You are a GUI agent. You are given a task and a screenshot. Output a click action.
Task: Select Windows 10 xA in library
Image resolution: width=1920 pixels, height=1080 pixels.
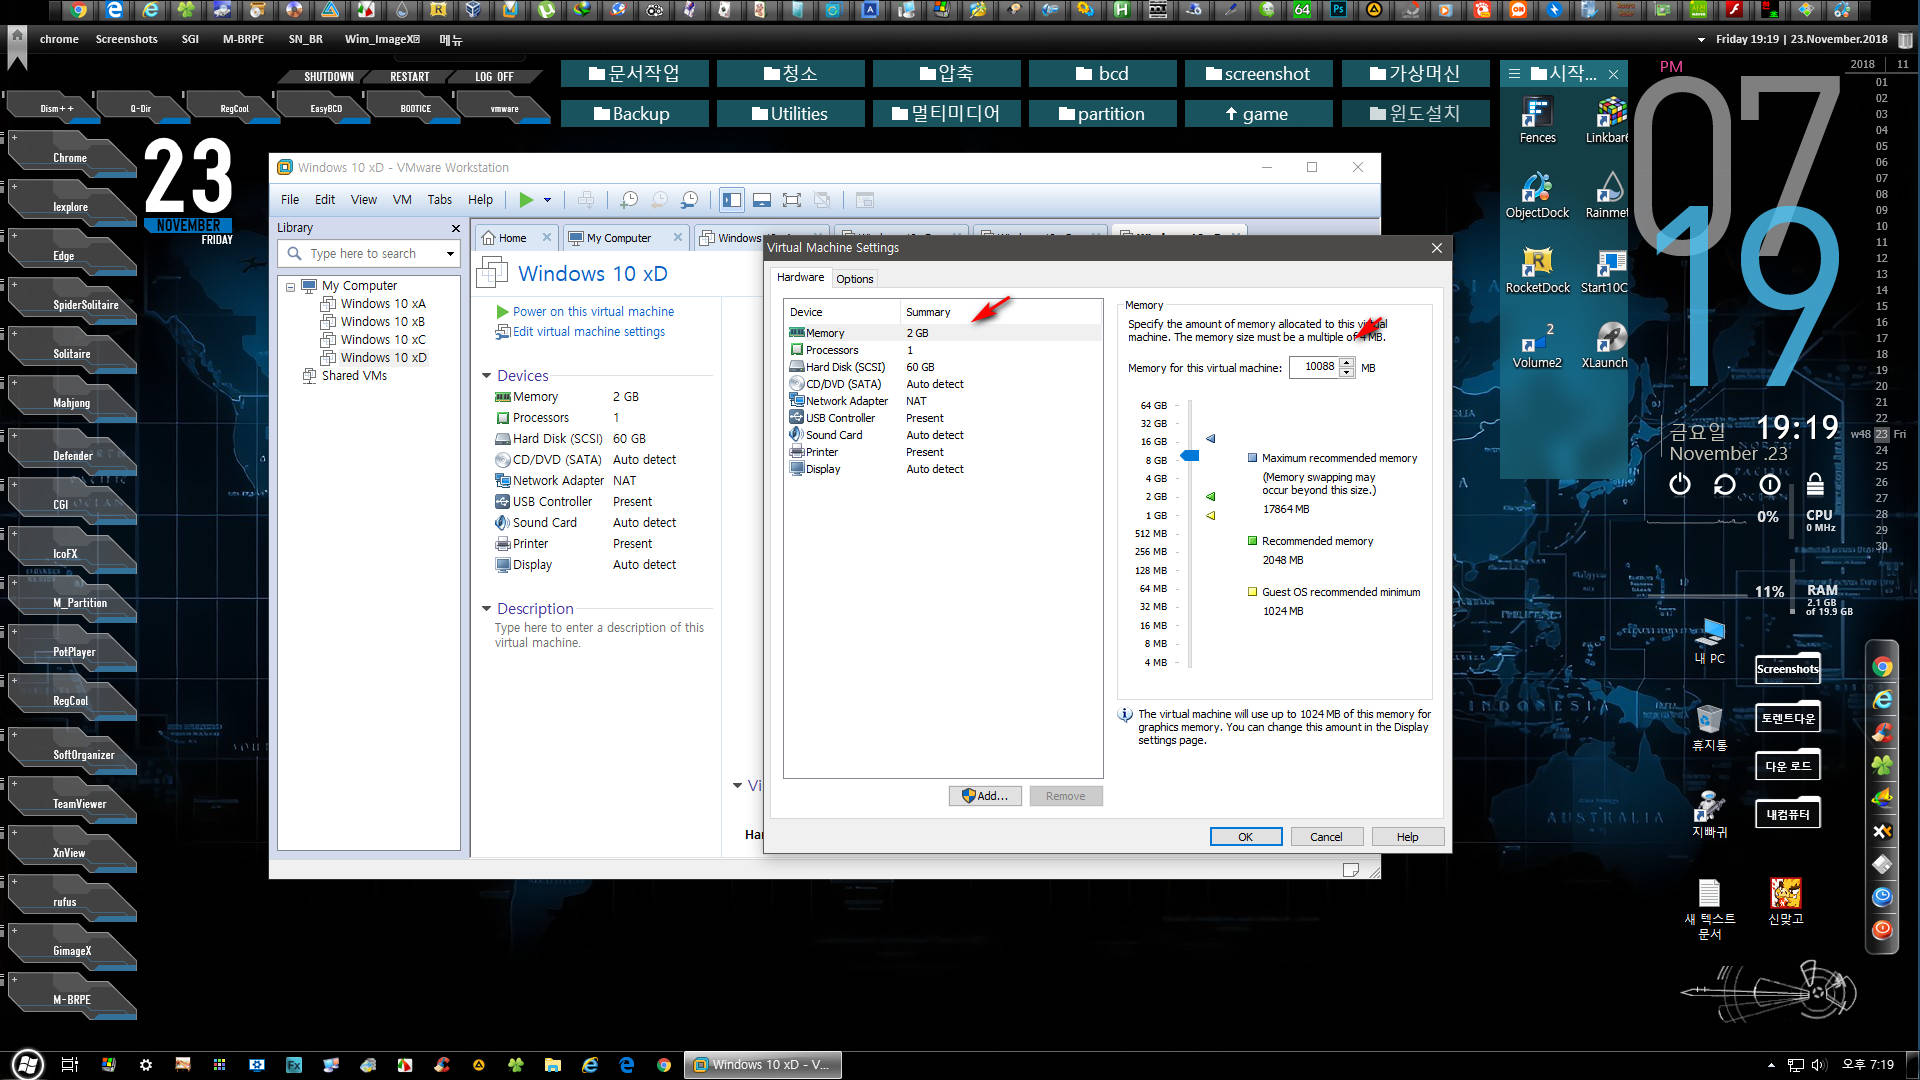(x=373, y=304)
